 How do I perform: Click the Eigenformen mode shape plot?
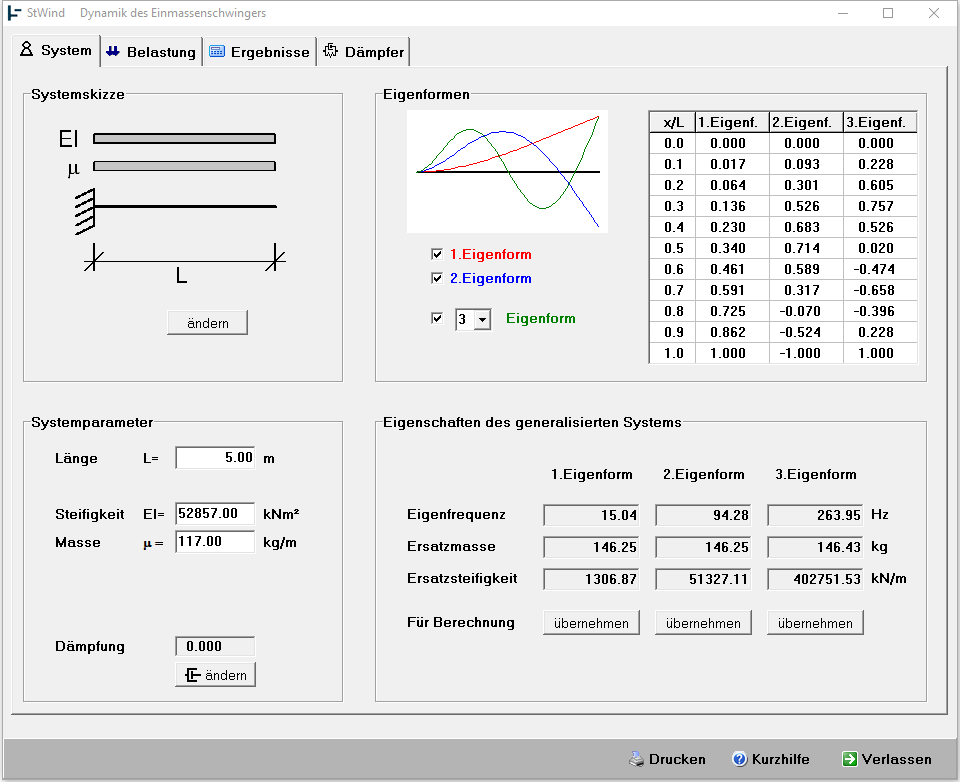508,171
